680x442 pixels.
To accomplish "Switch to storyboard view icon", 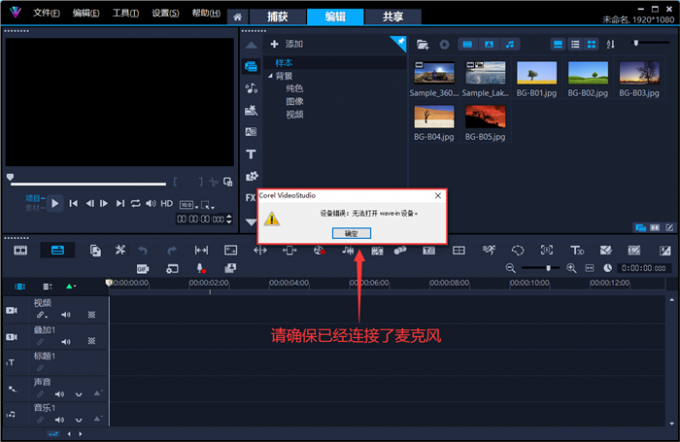I will [20, 250].
